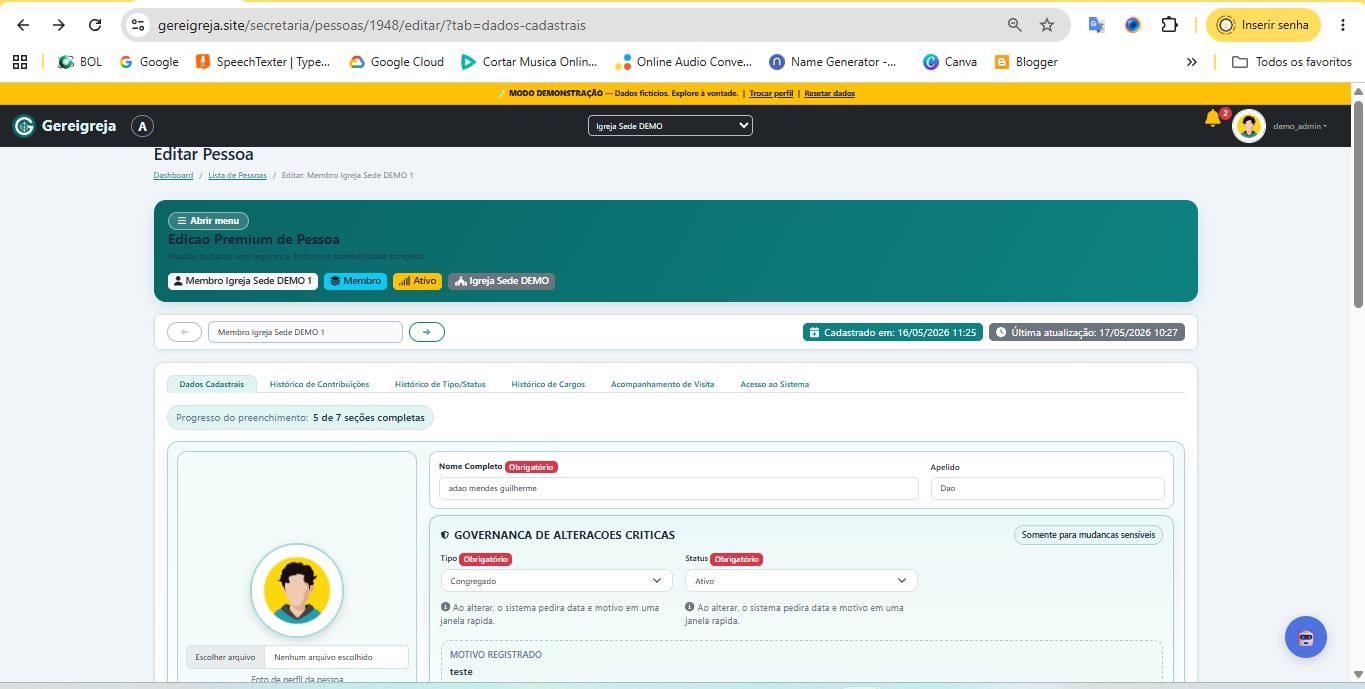Open the Todos os favoritos folder
The width and height of the screenshot is (1365, 689).
click(1292, 62)
